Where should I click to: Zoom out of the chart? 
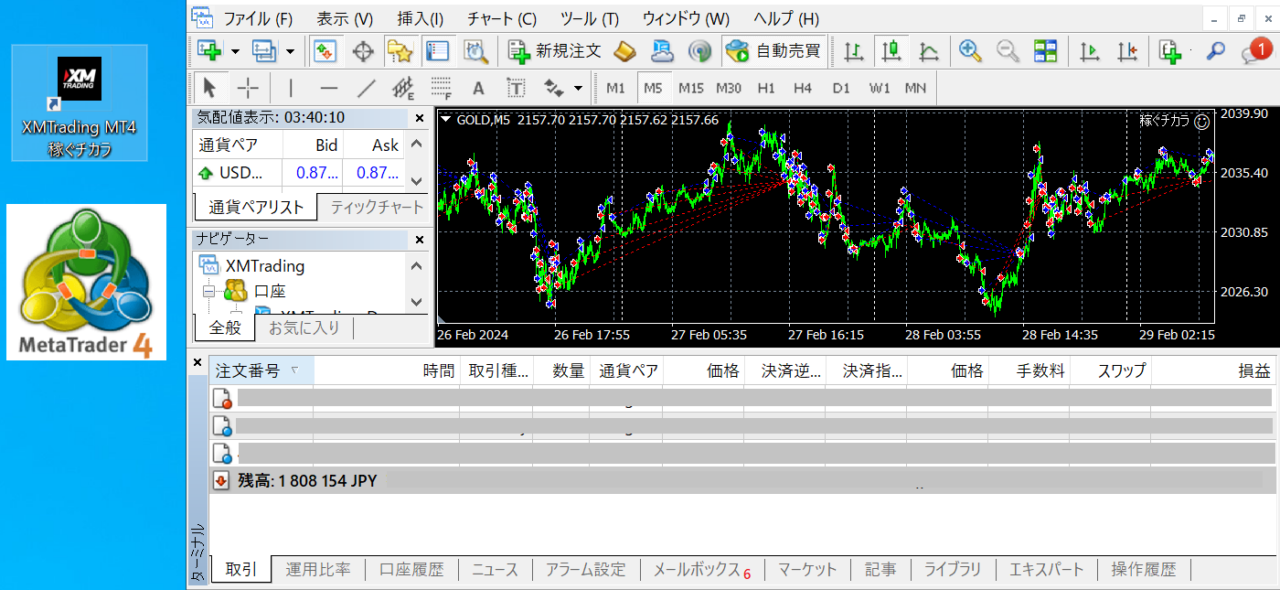pos(1007,51)
